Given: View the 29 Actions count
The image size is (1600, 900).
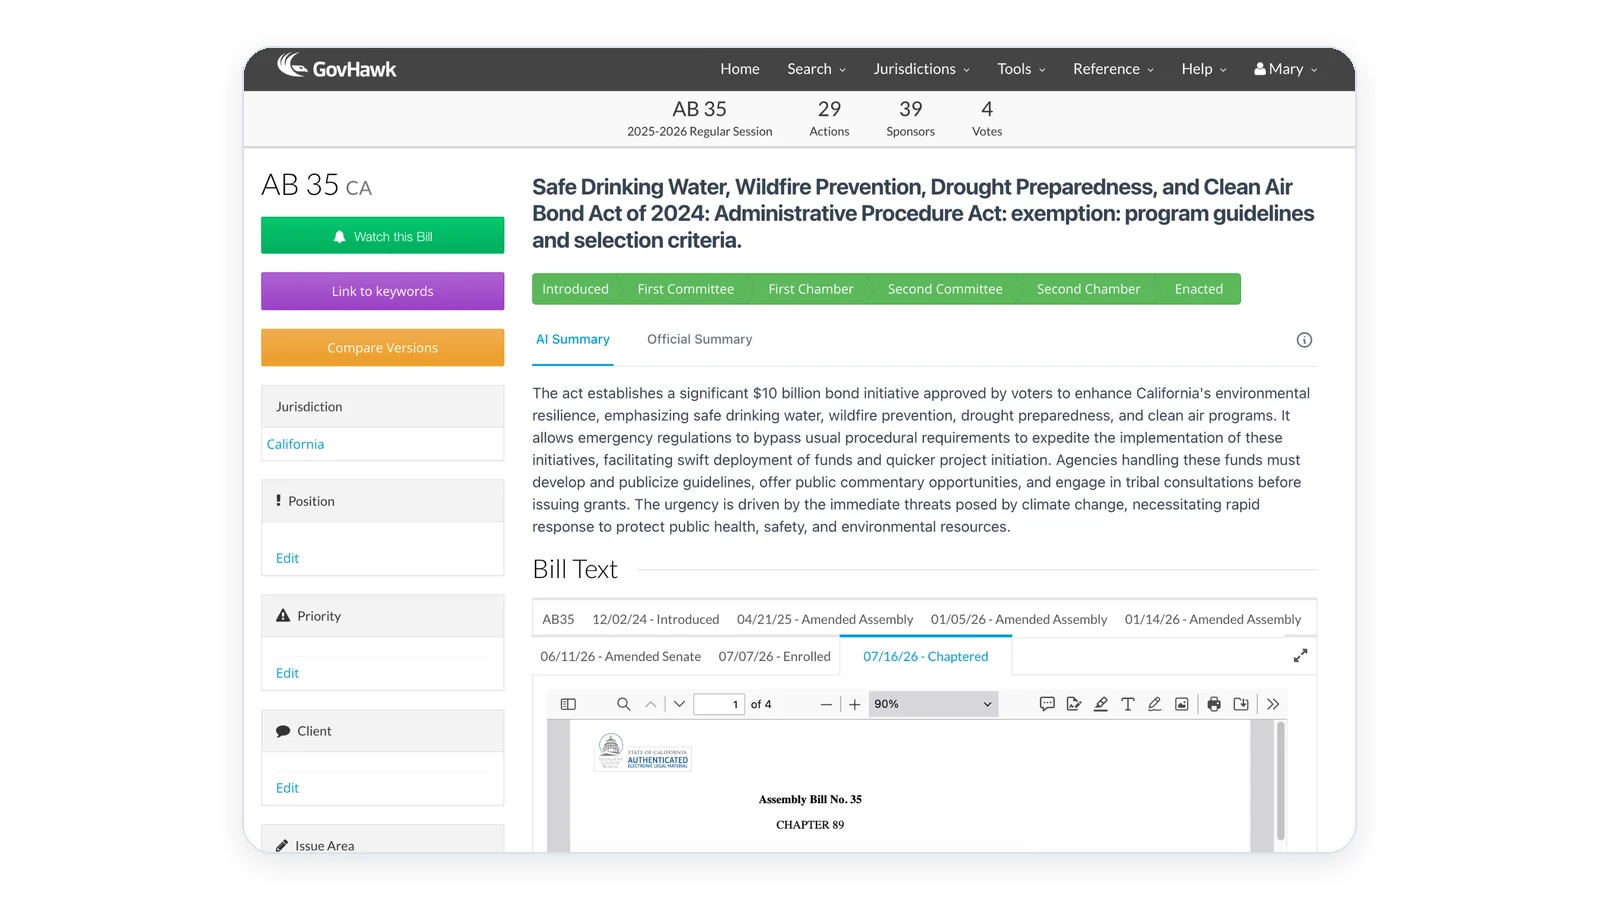Looking at the screenshot, I should pos(829,118).
